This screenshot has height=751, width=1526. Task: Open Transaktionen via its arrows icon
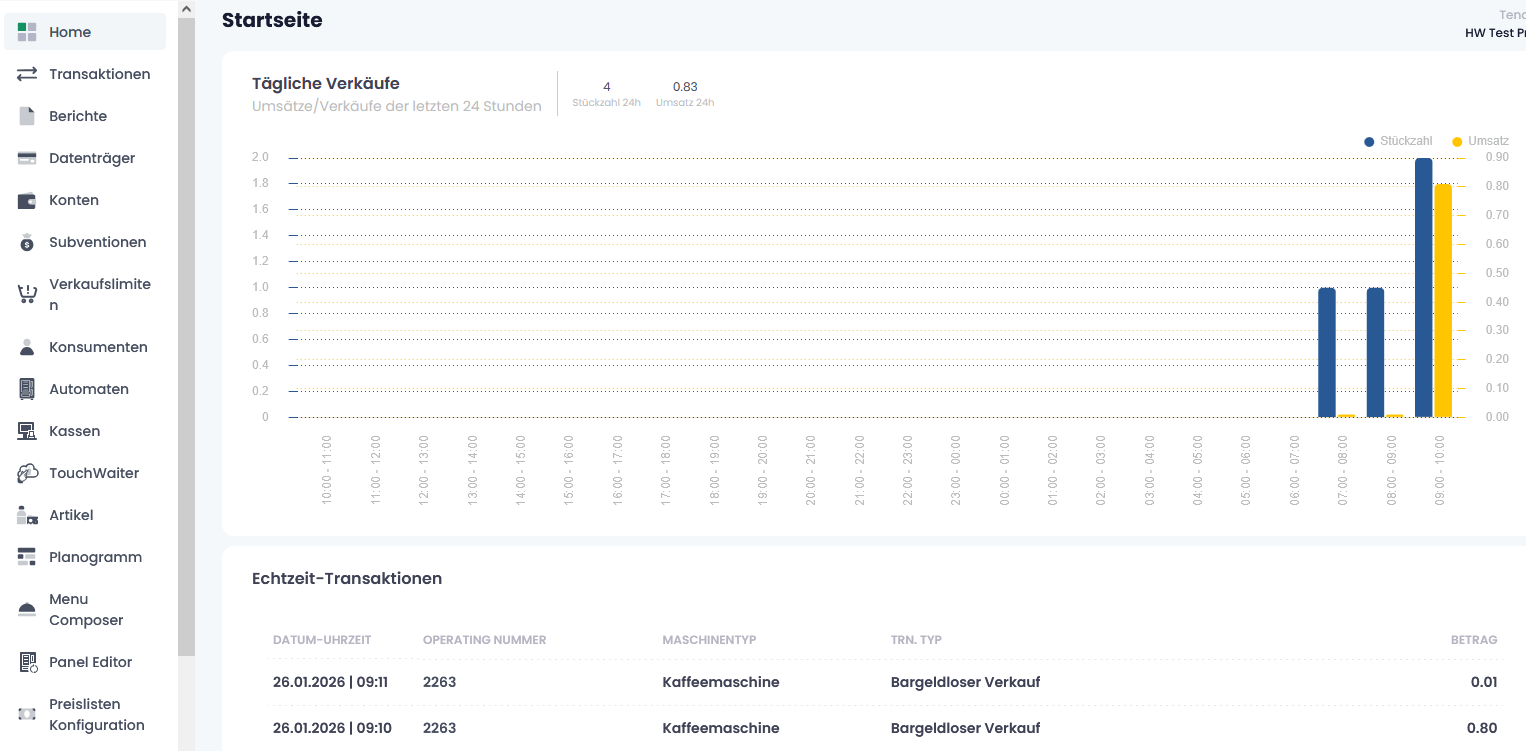click(27, 74)
